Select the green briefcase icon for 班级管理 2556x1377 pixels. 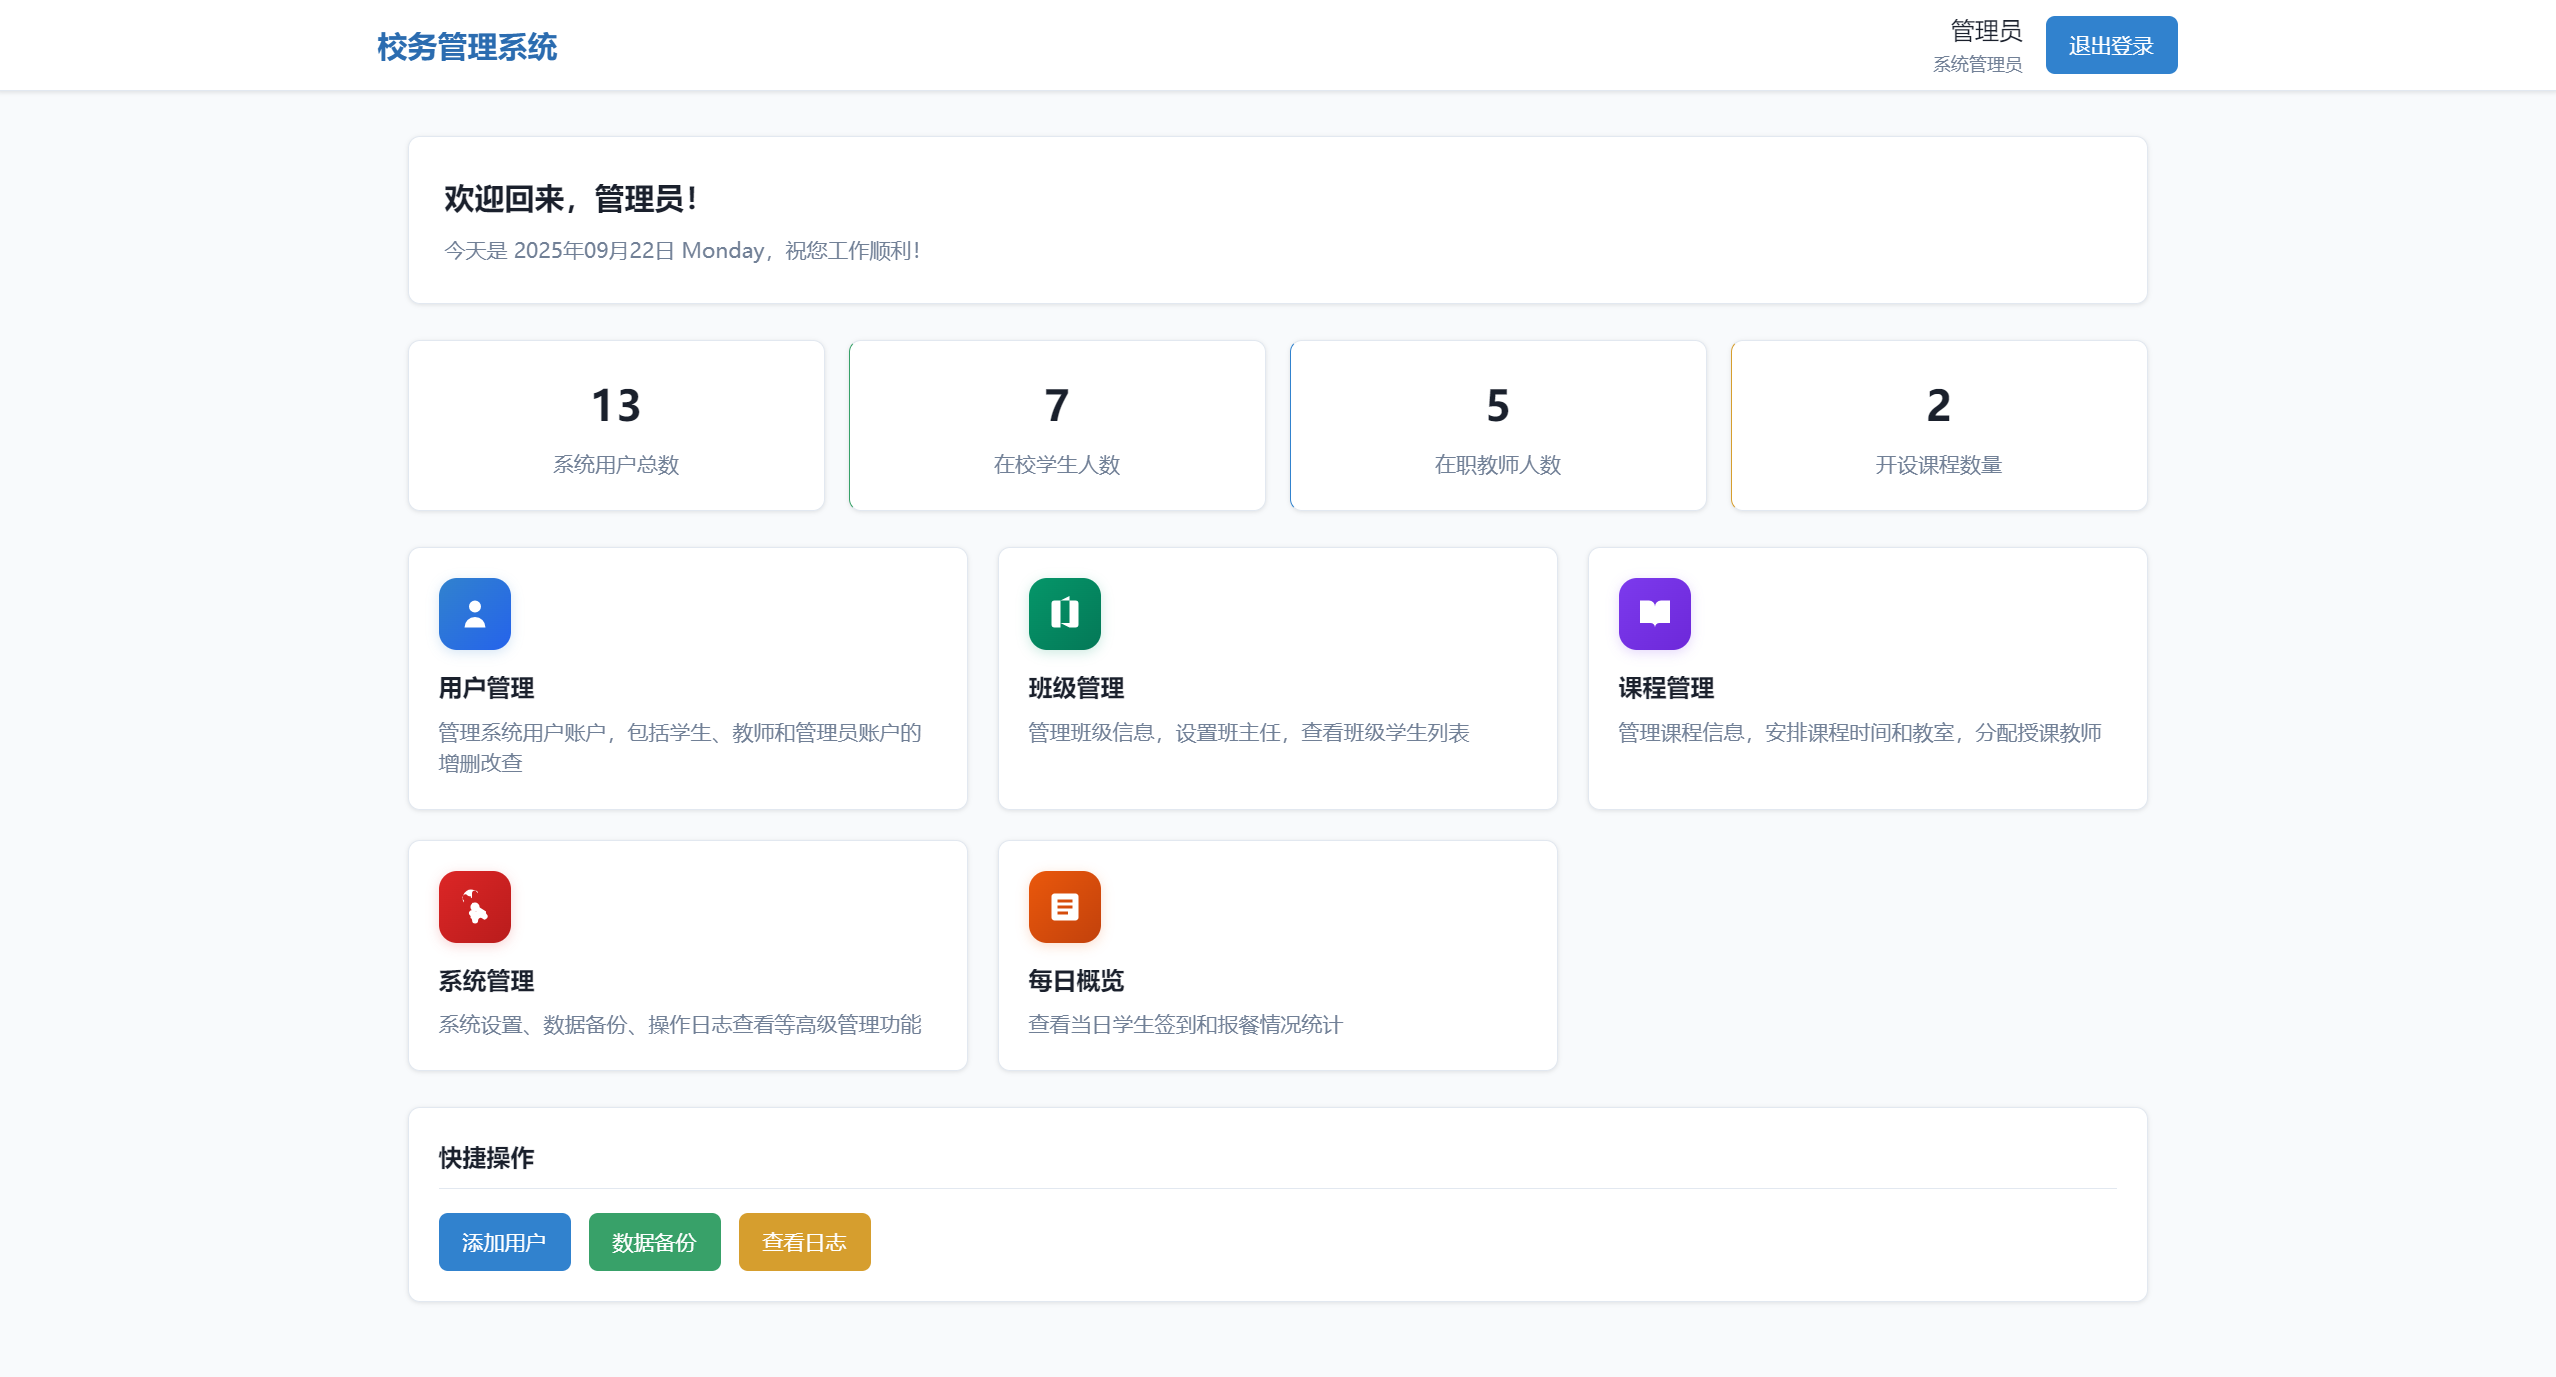pos(1063,613)
